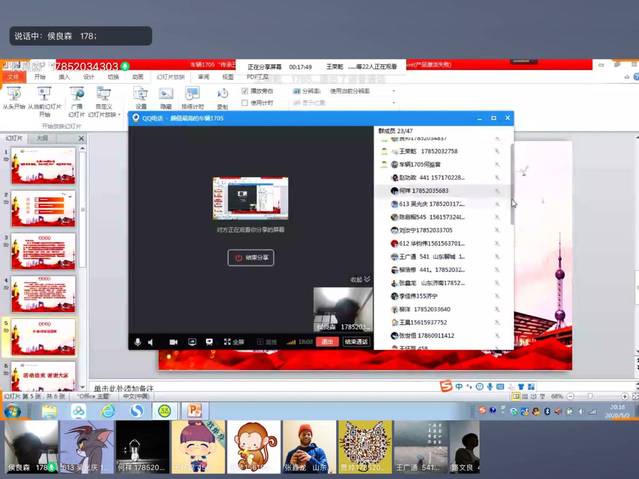Open PowerPoint from Windows taskbar
This screenshot has height=479, width=639.
(194, 410)
